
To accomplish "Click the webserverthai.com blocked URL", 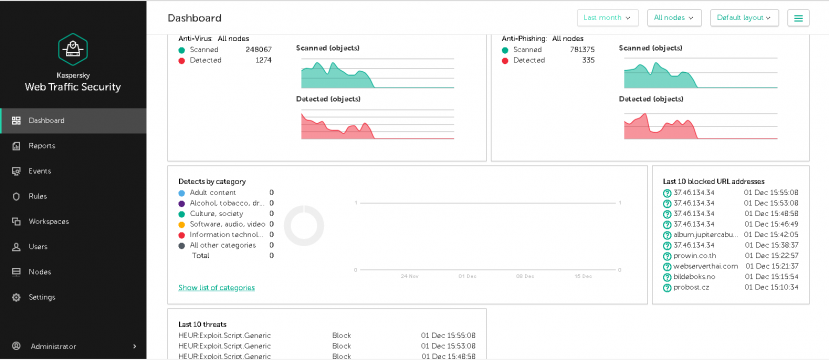I will coord(705,267).
